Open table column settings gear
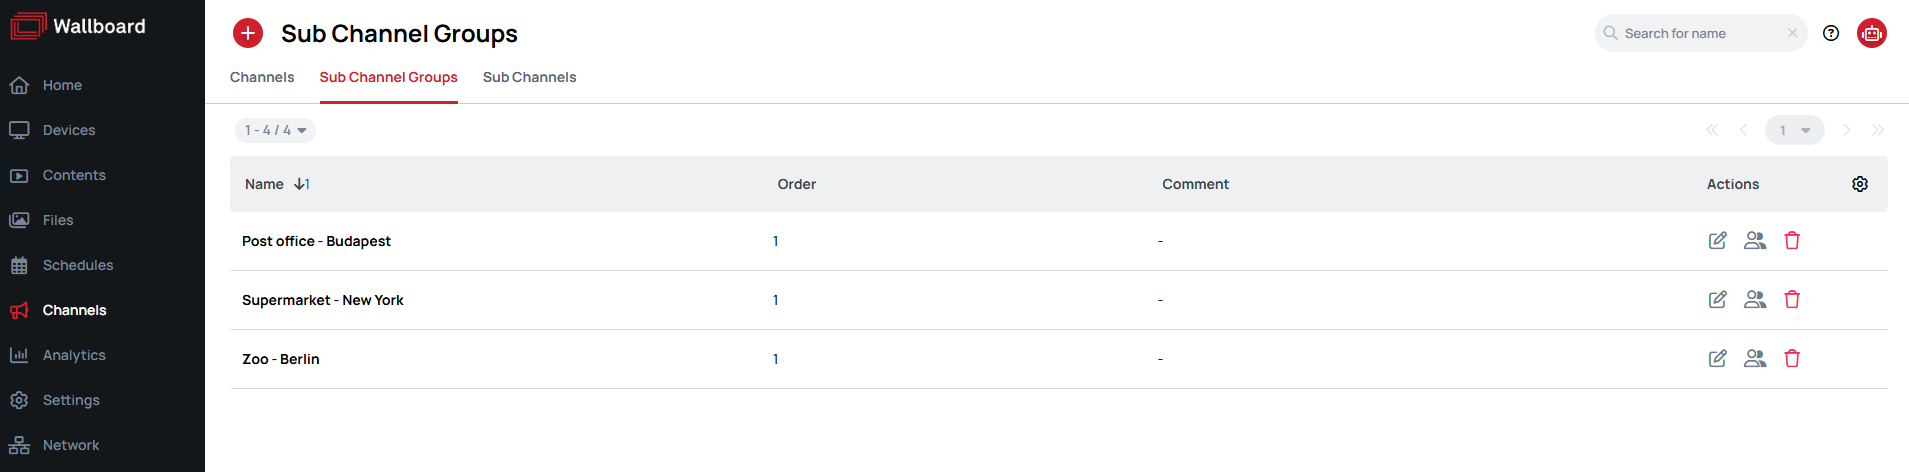 (x=1860, y=184)
